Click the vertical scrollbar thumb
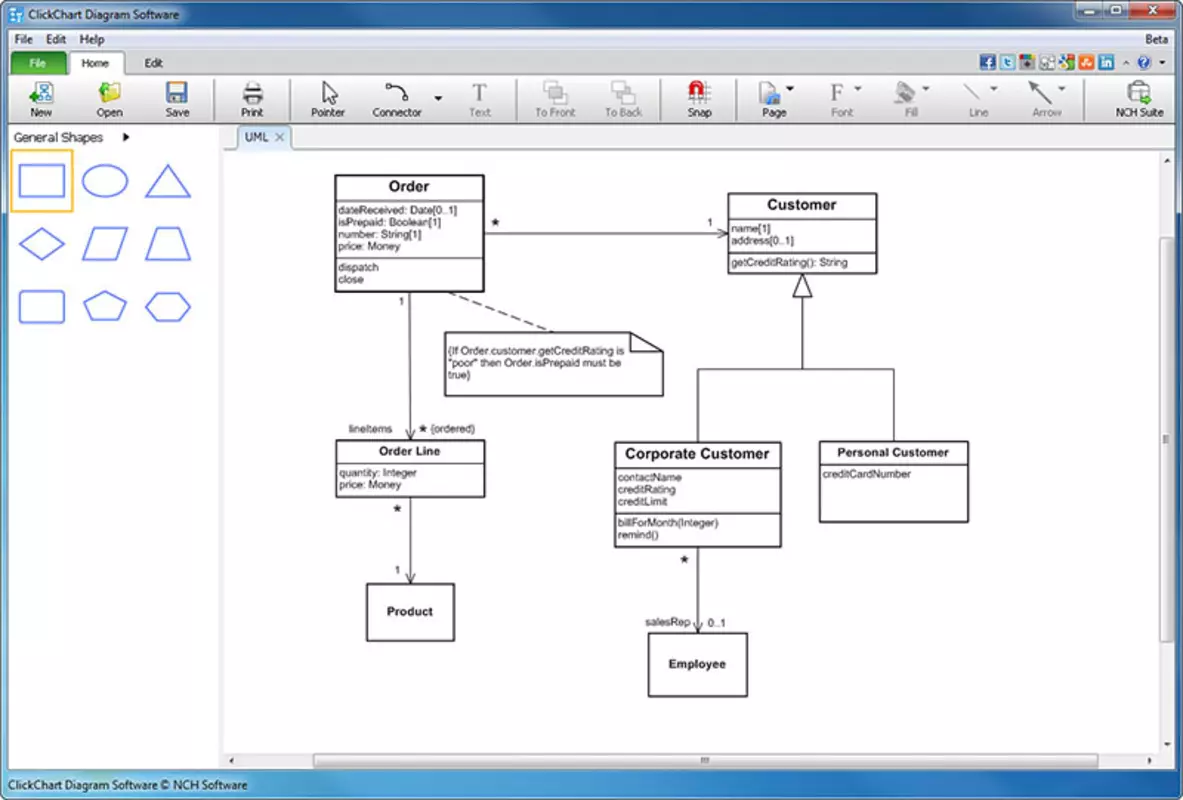 (1166, 439)
